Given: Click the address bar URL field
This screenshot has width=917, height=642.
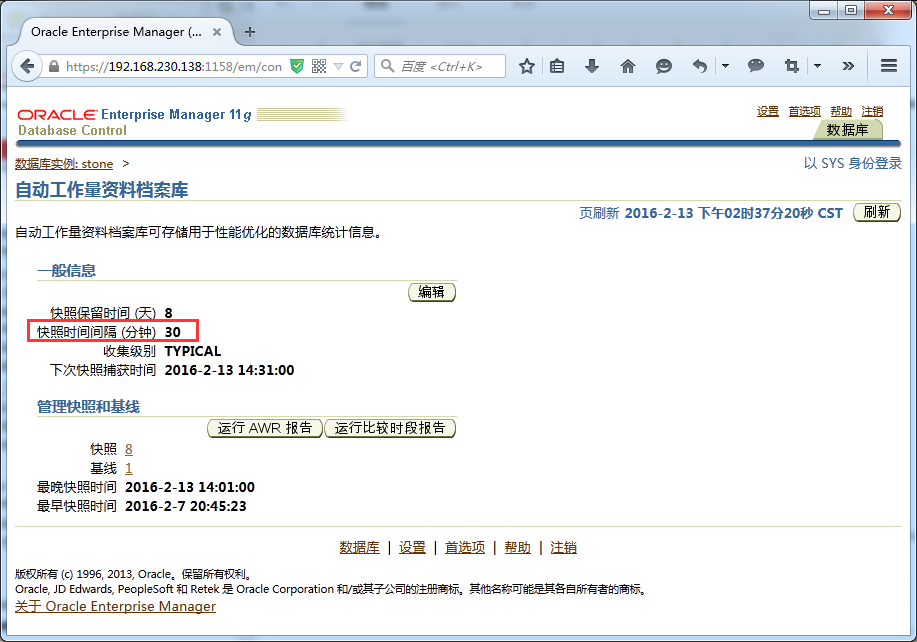Looking at the screenshot, I should pos(174,67).
